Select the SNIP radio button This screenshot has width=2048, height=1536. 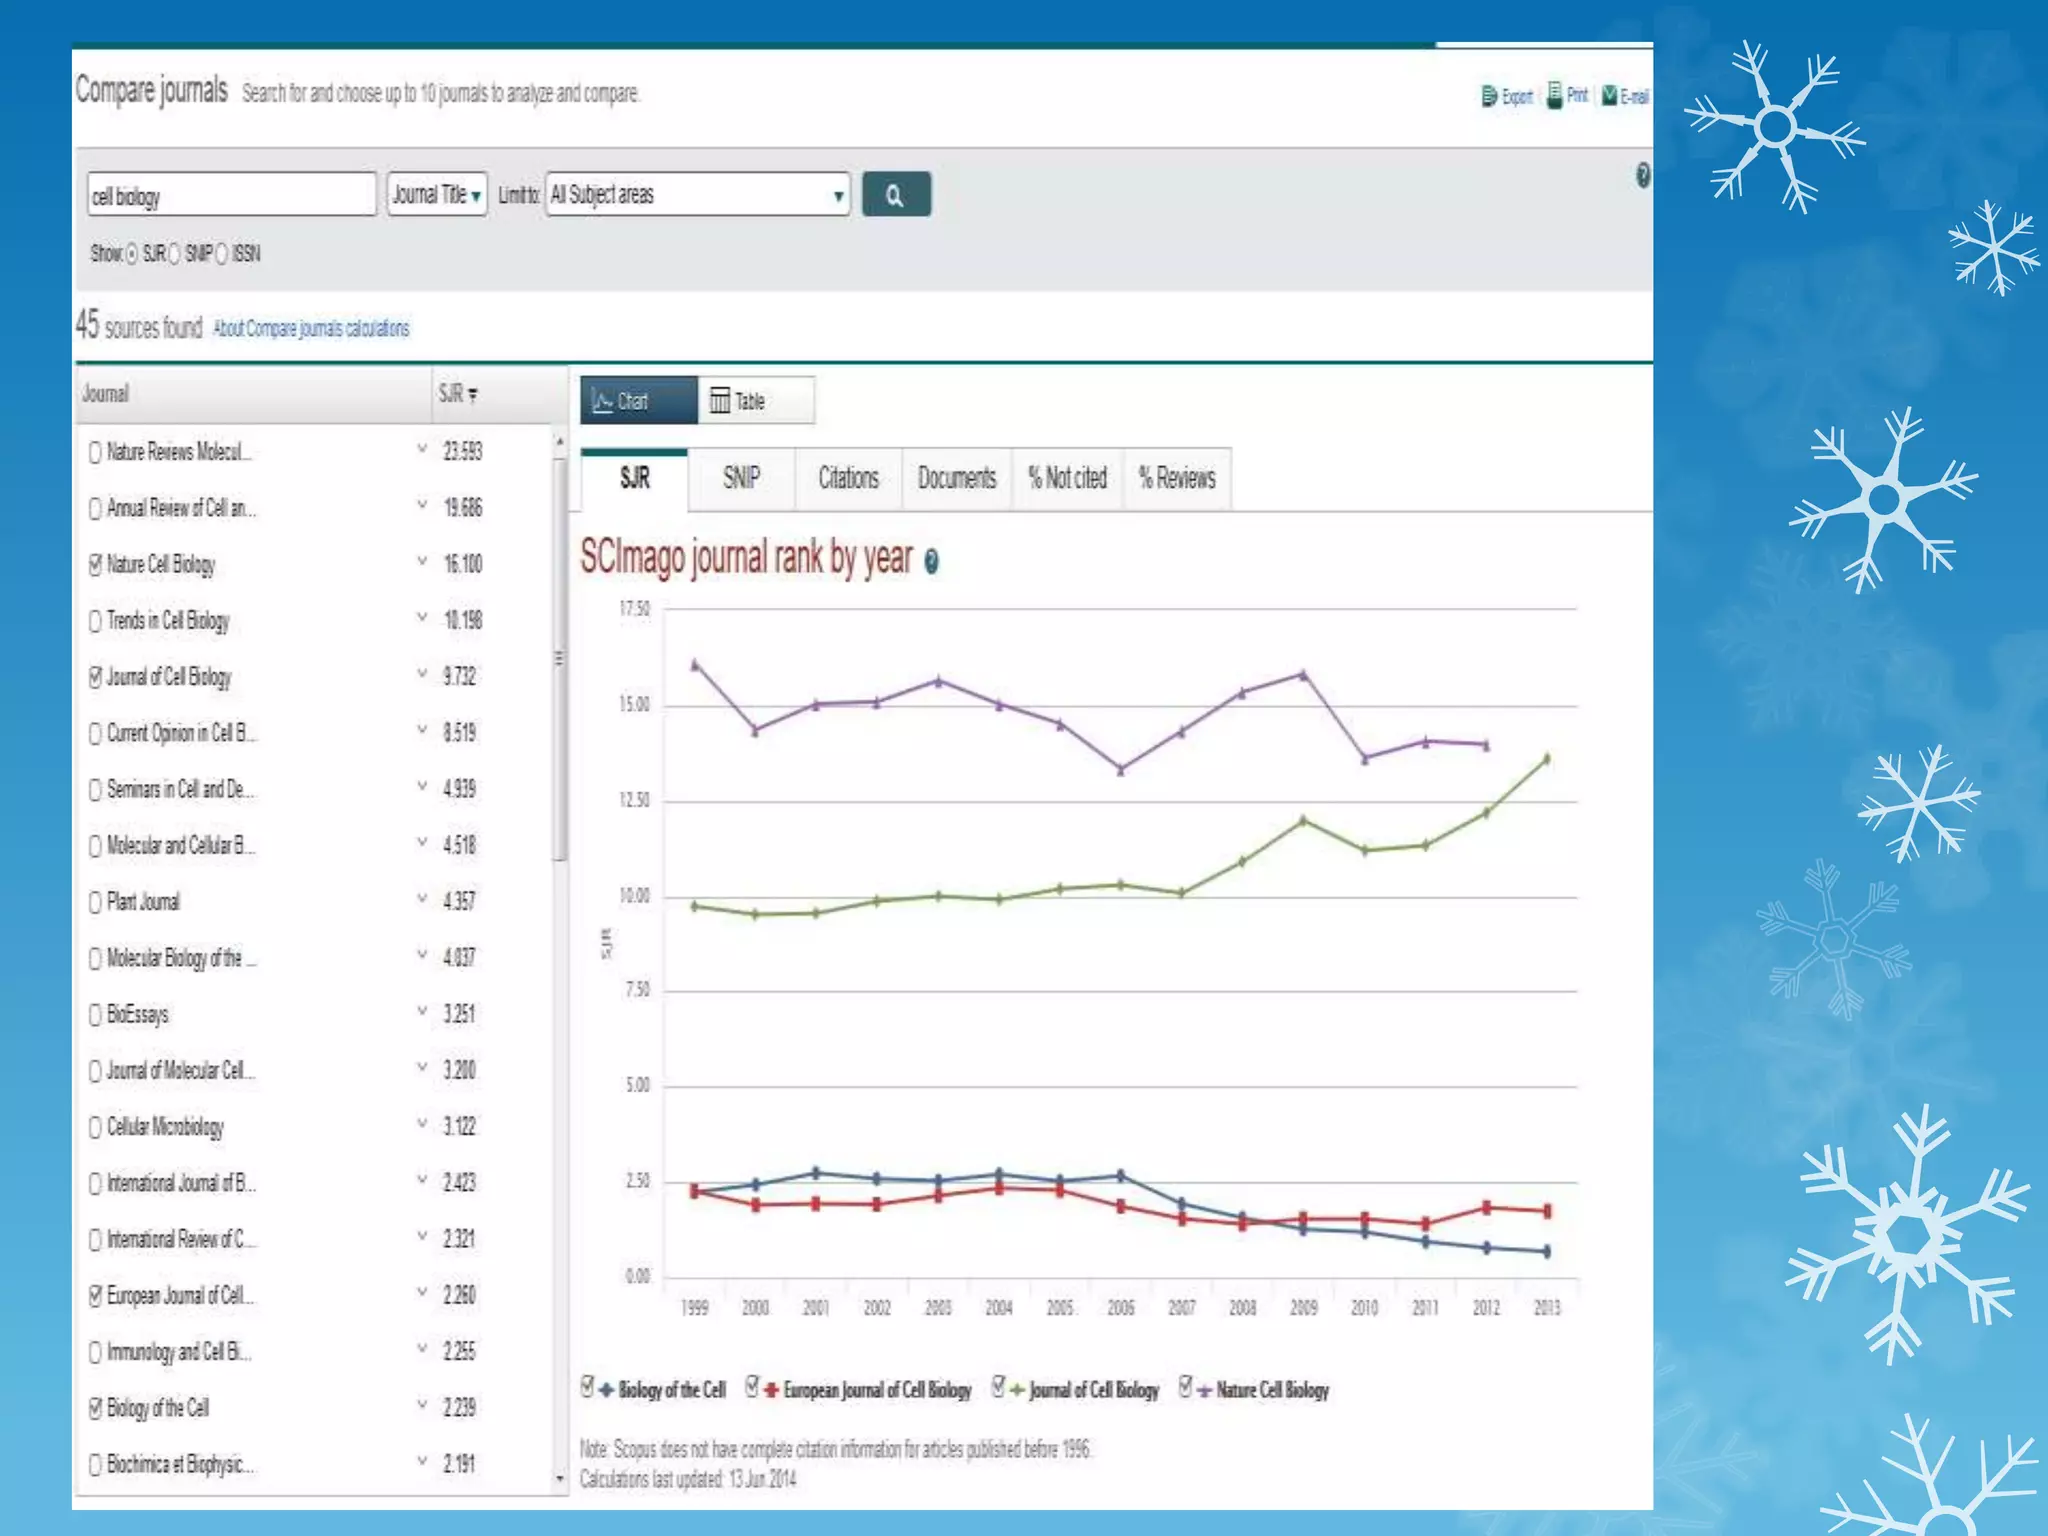pos(175,254)
